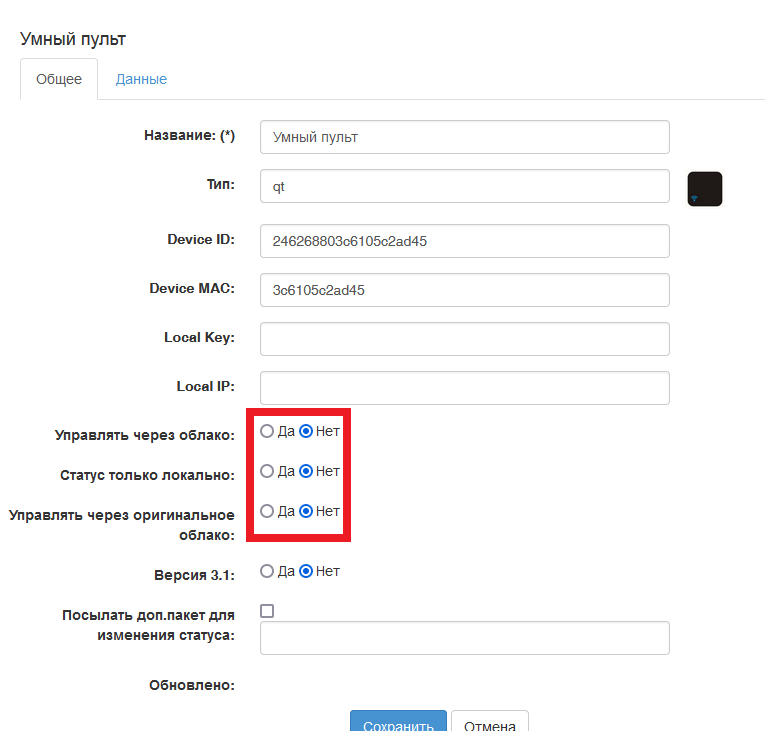The image size is (765, 731).
Task: Click the доп.пакет text field below checkbox
Action: [x=464, y=638]
